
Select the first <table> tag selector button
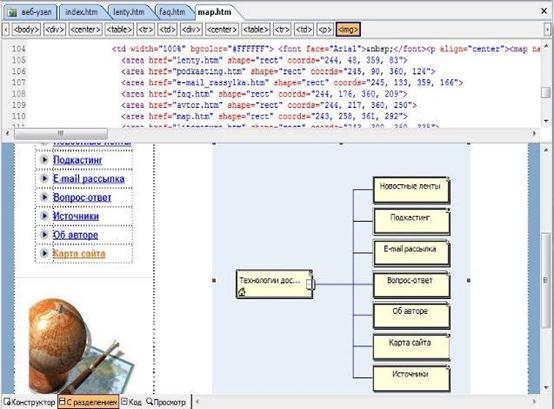pos(119,30)
